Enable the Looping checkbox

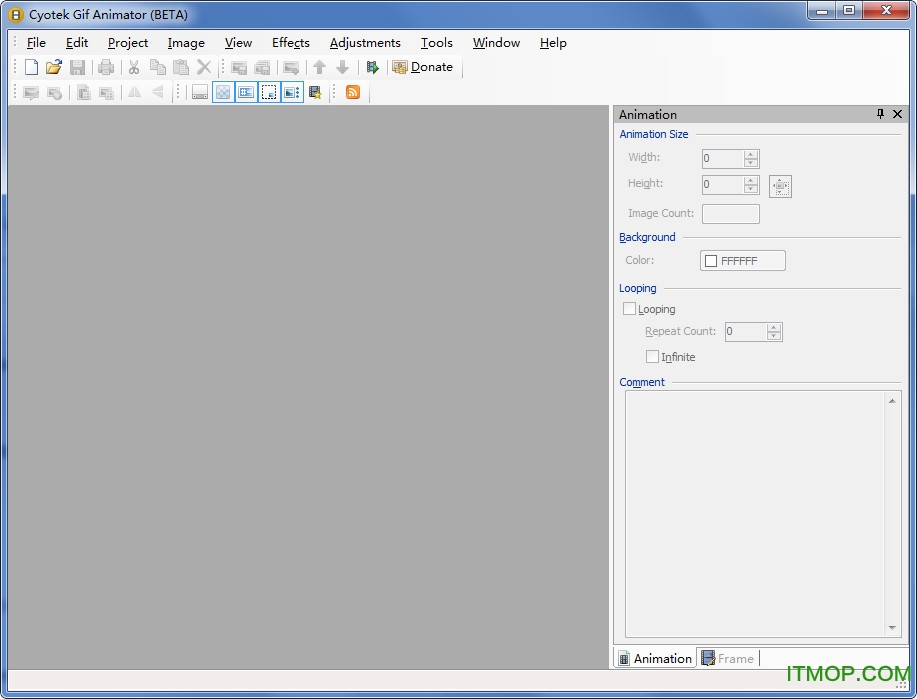point(630,309)
